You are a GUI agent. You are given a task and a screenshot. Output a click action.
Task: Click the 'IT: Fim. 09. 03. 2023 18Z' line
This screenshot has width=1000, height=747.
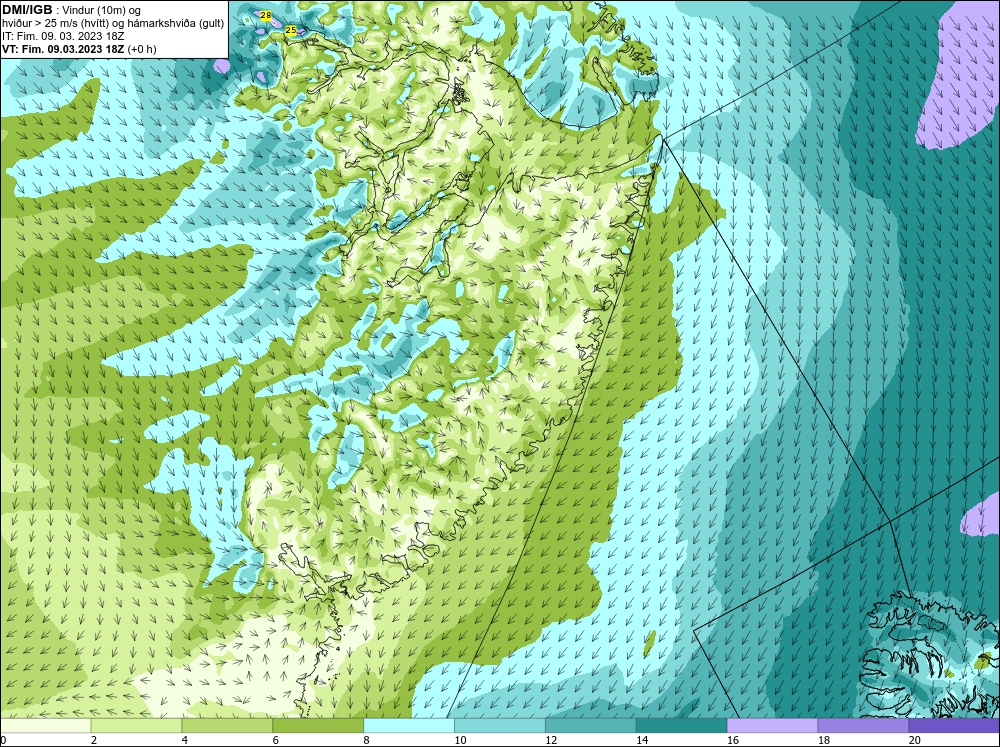(x=62, y=36)
